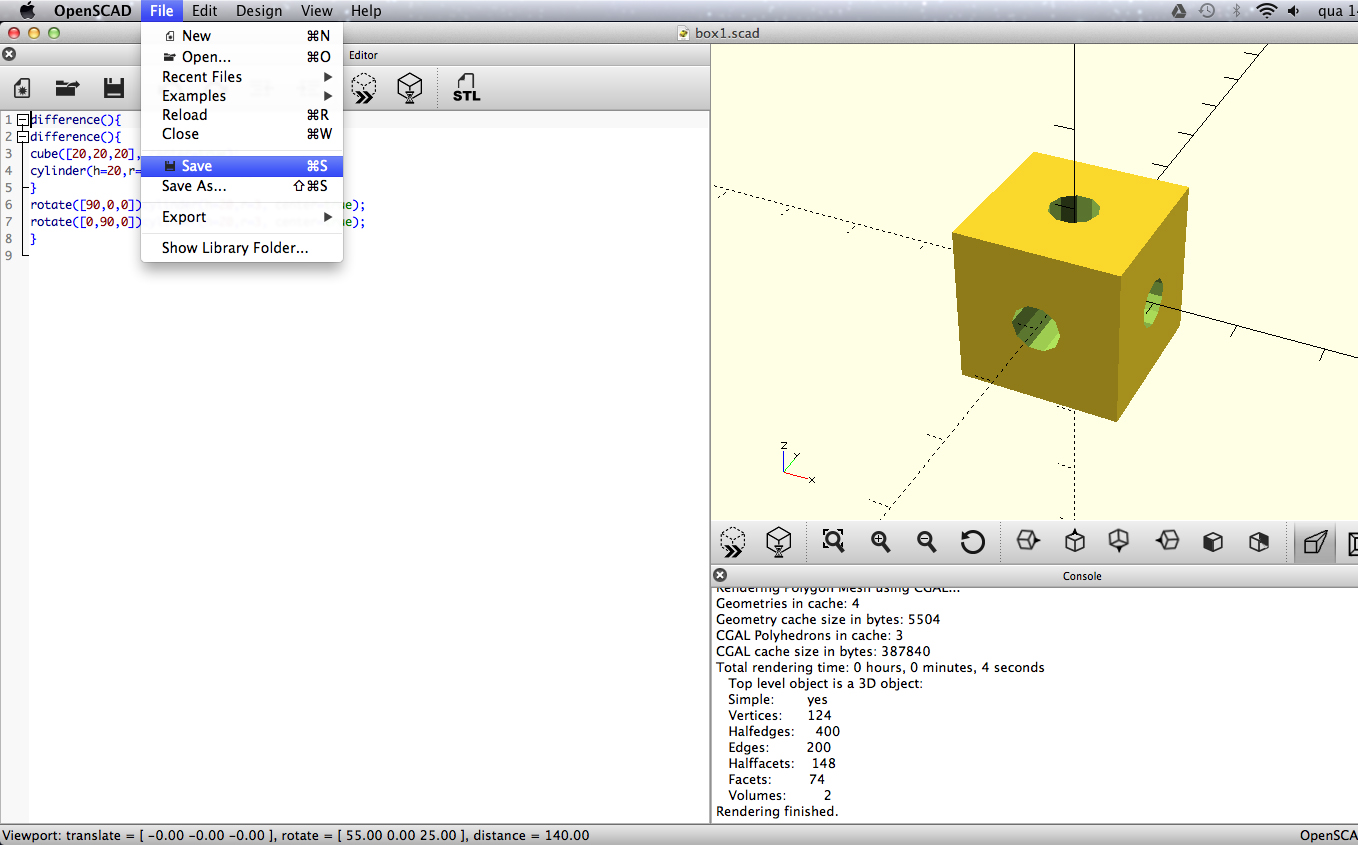Image resolution: width=1358 pixels, height=845 pixels.
Task: Choose Show Library Folder... menu item
Action: coord(242,248)
